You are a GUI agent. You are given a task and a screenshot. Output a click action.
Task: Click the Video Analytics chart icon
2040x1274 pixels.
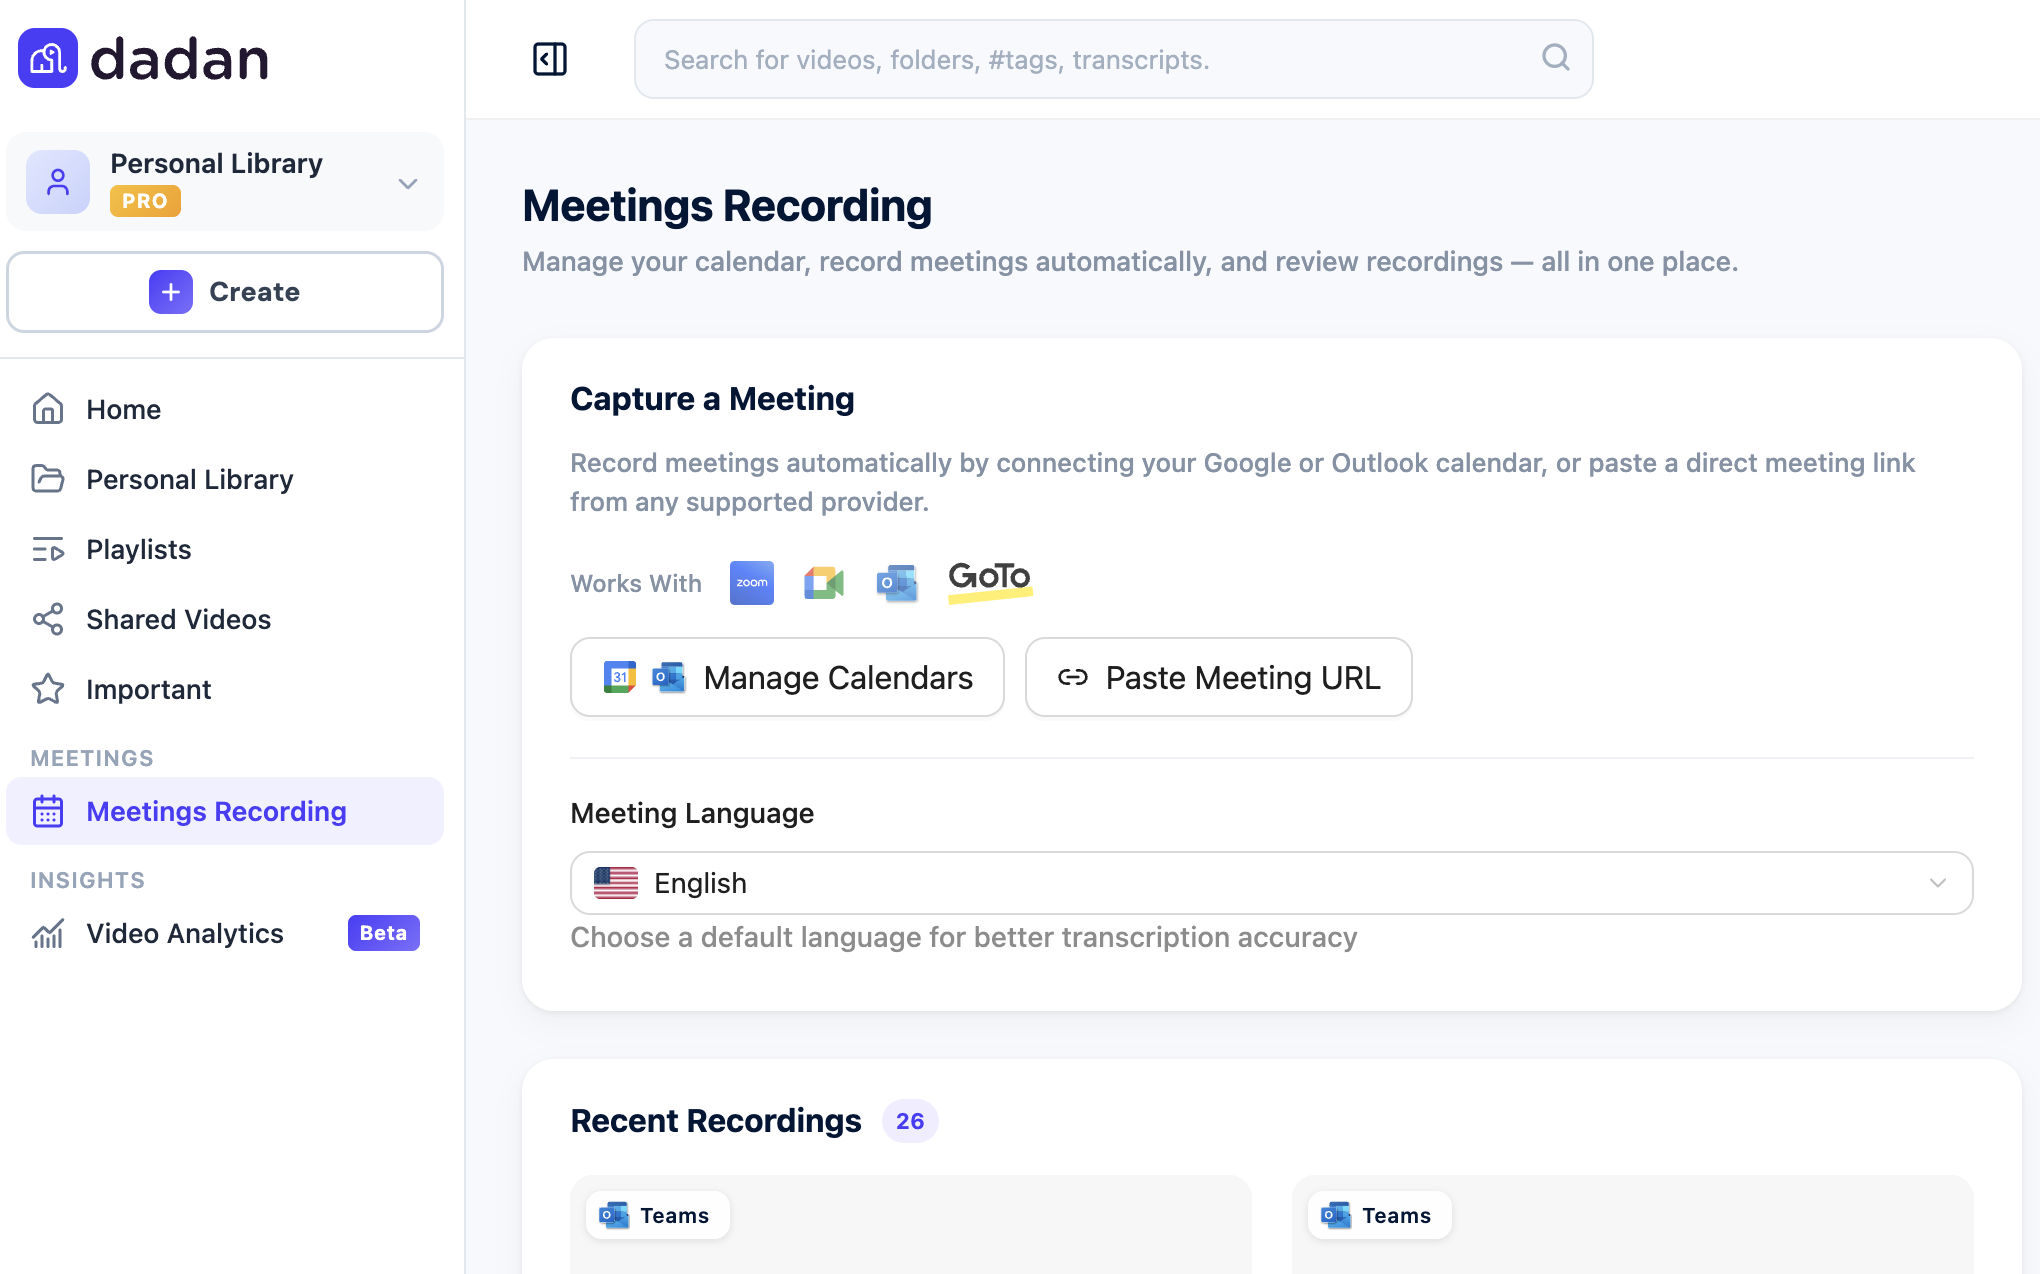(48, 933)
